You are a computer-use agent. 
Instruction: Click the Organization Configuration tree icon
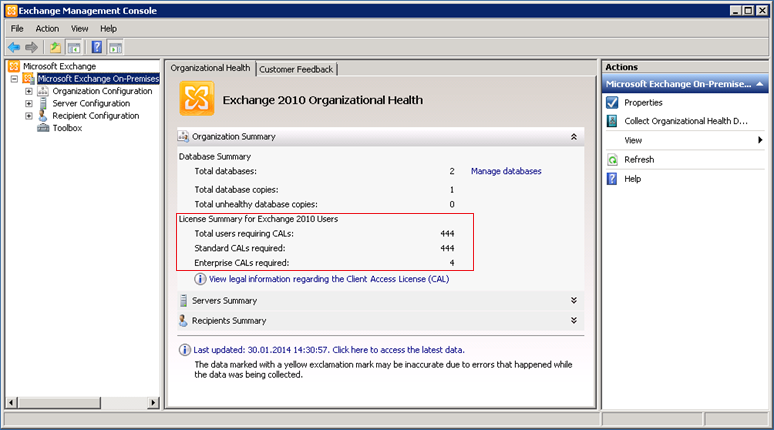43,91
